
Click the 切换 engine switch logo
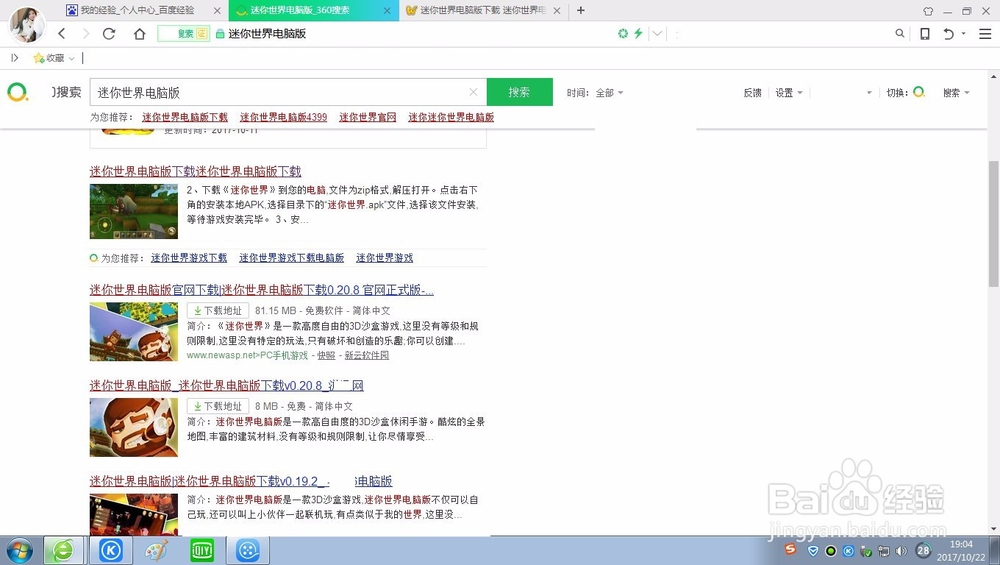click(x=918, y=92)
